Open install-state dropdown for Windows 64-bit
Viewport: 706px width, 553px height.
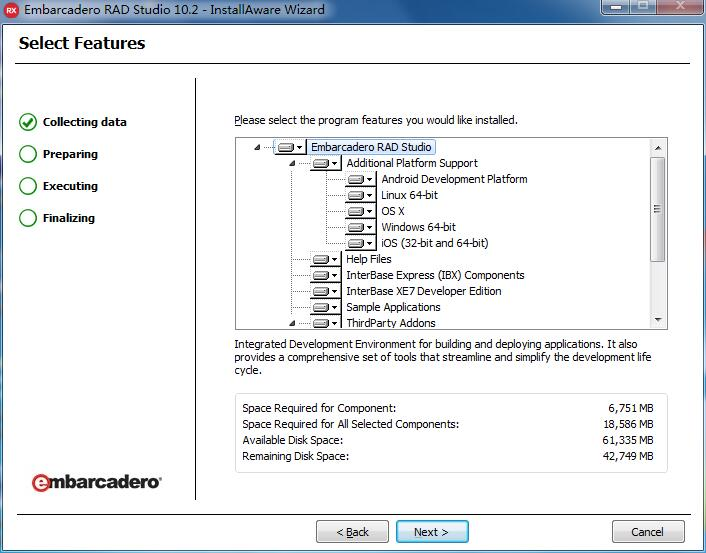pos(361,227)
